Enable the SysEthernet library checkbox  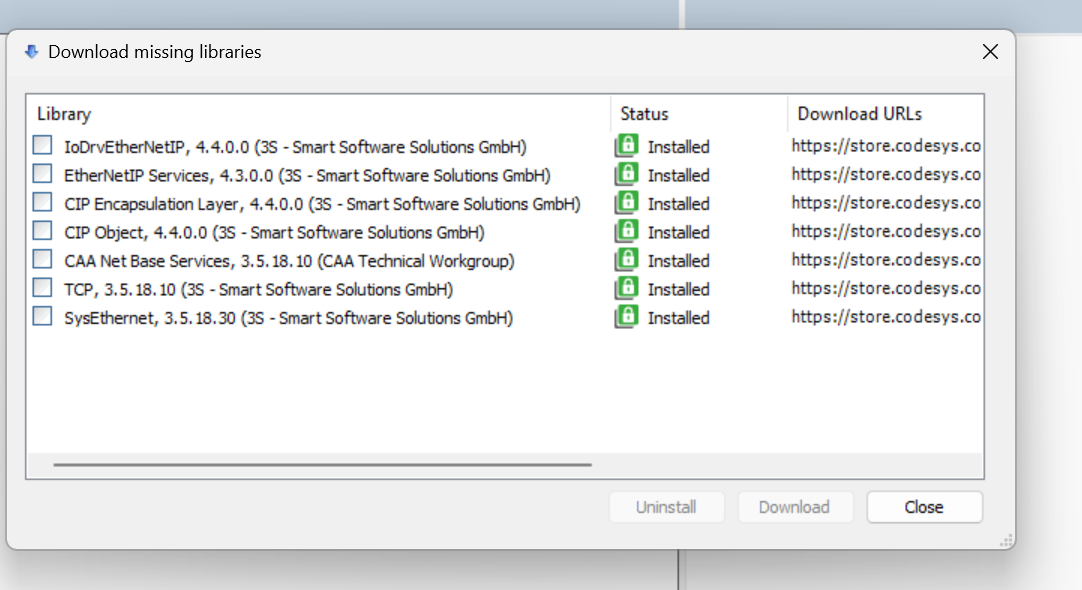[x=42, y=316]
